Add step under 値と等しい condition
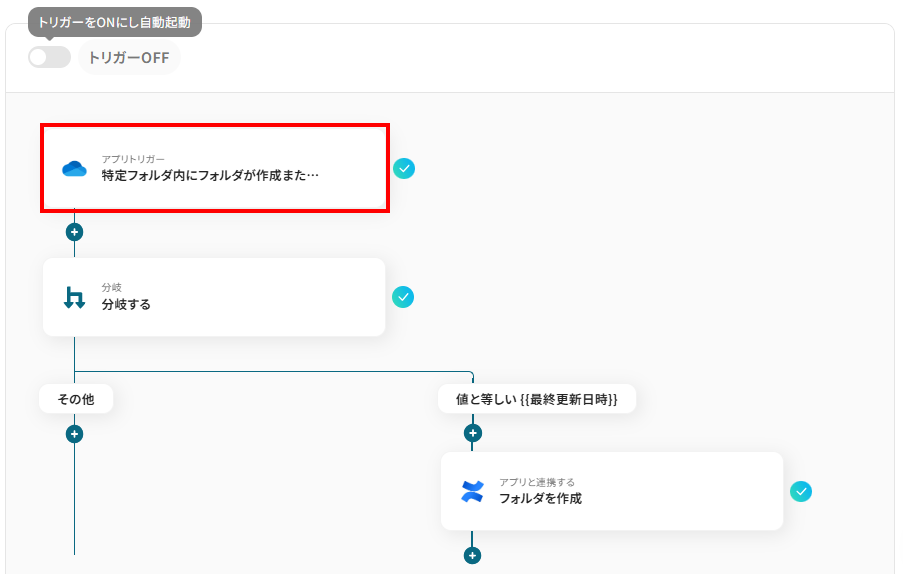The width and height of the screenshot is (903, 574). click(473, 433)
